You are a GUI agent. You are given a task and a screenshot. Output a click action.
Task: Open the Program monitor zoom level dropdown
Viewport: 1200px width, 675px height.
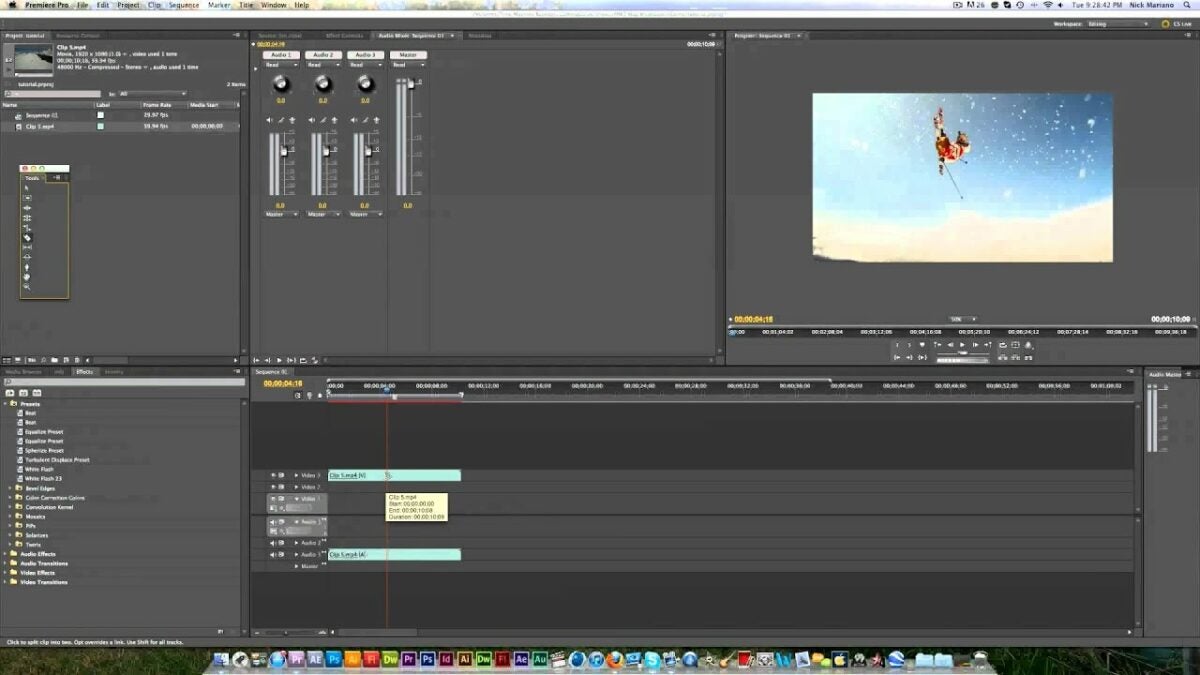pos(963,319)
